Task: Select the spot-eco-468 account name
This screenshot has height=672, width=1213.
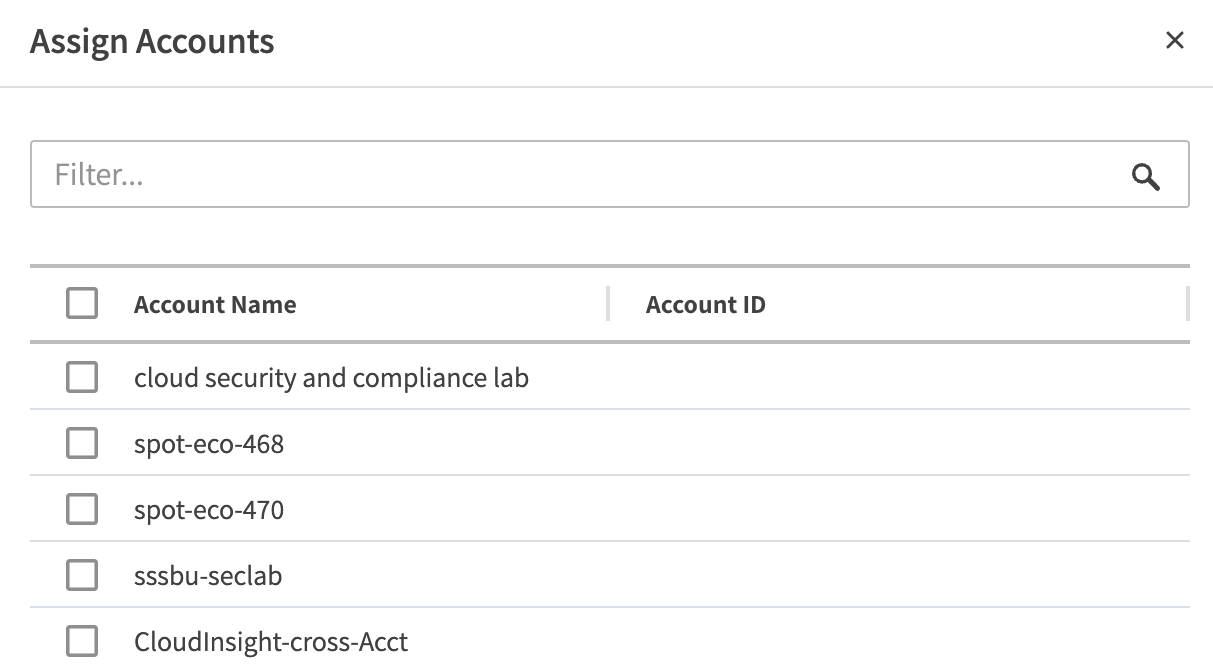Action: click(x=209, y=444)
